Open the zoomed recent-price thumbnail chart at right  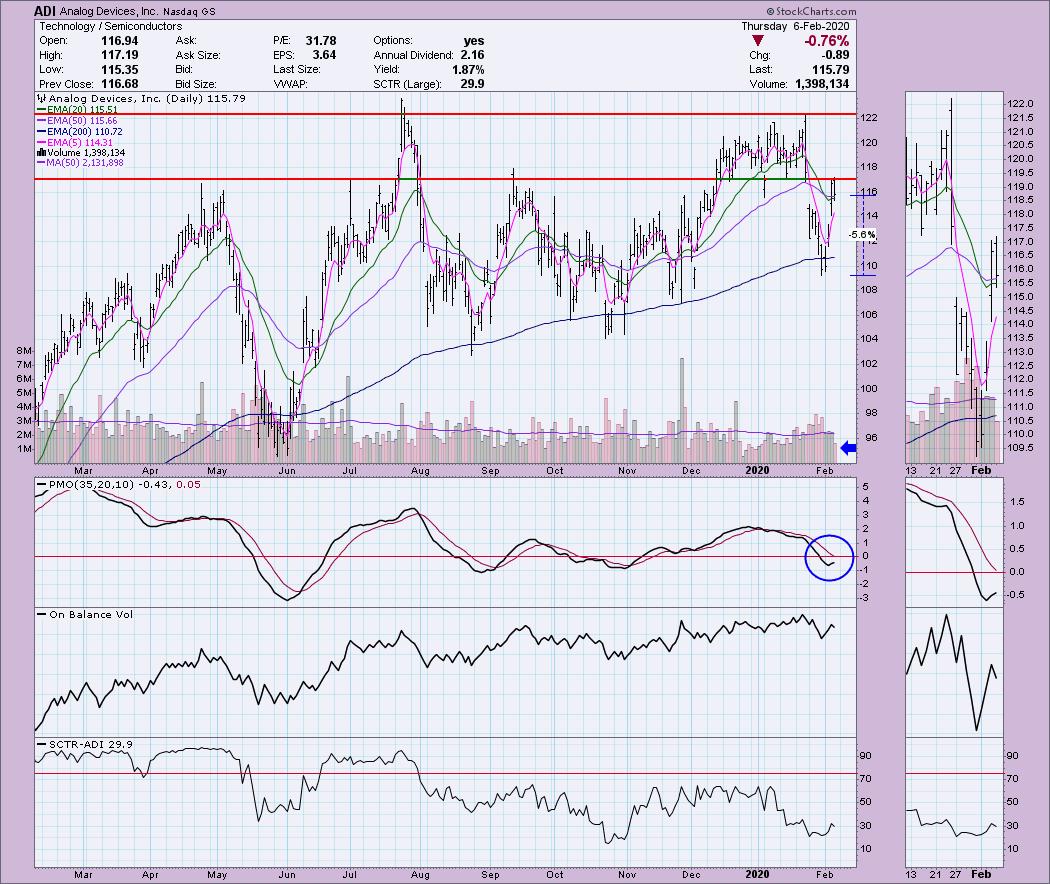954,277
